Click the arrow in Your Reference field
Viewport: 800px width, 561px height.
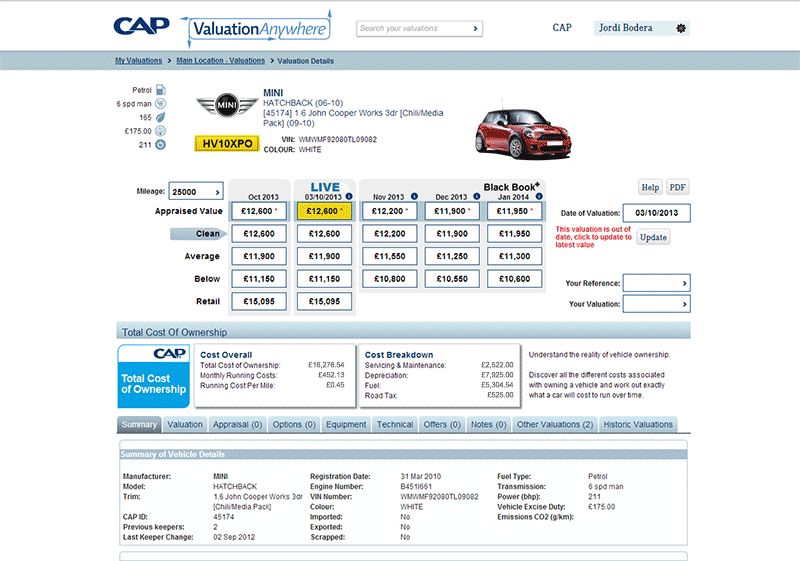[685, 283]
